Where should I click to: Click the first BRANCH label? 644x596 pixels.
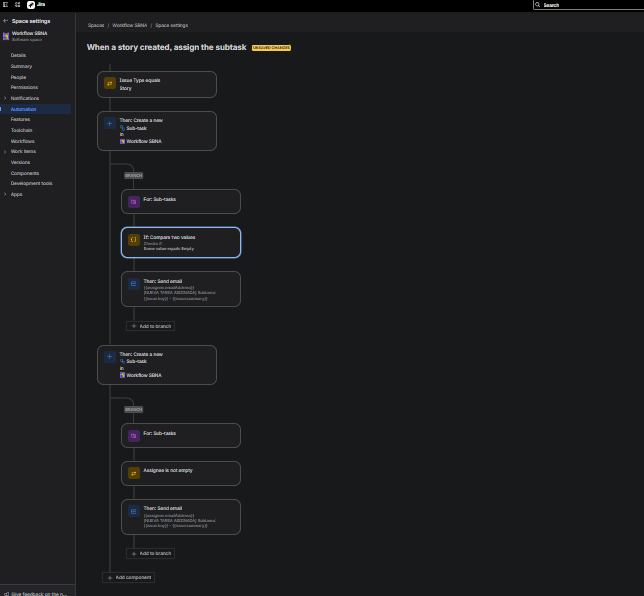[x=133, y=175]
